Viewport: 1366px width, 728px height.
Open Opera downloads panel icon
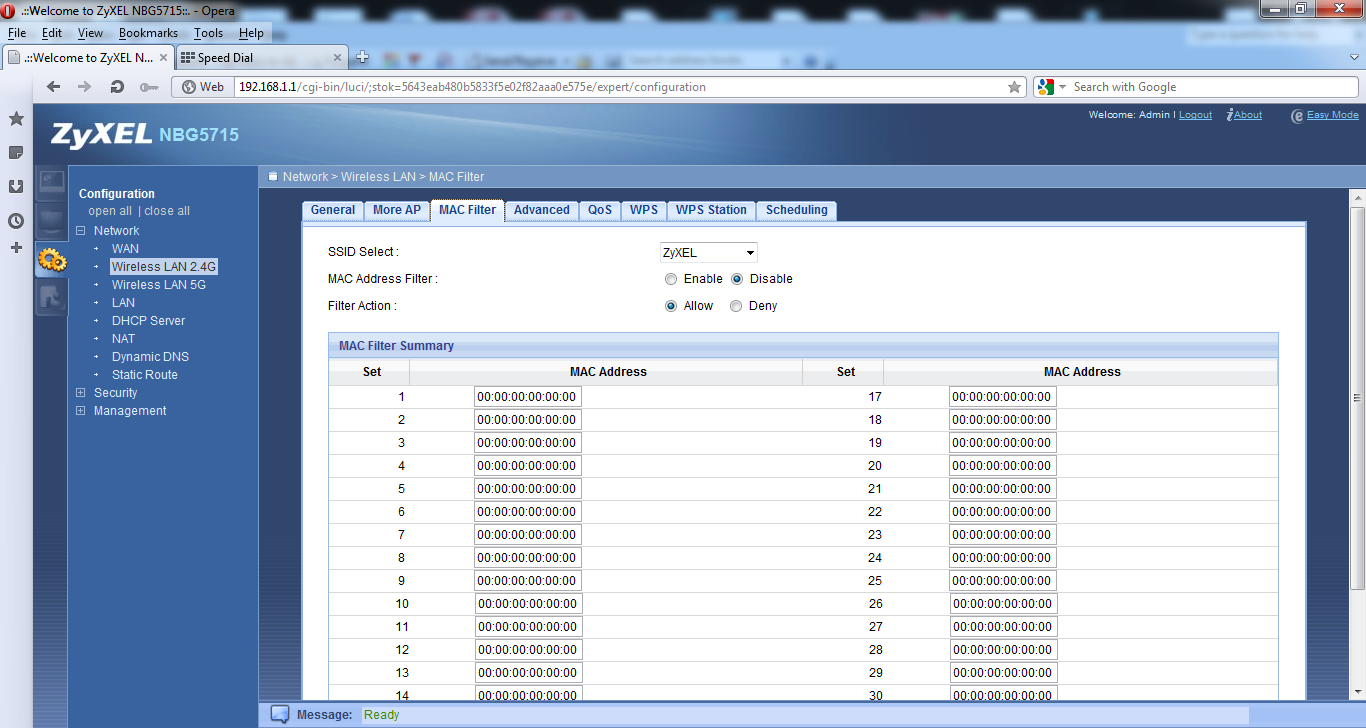point(16,187)
